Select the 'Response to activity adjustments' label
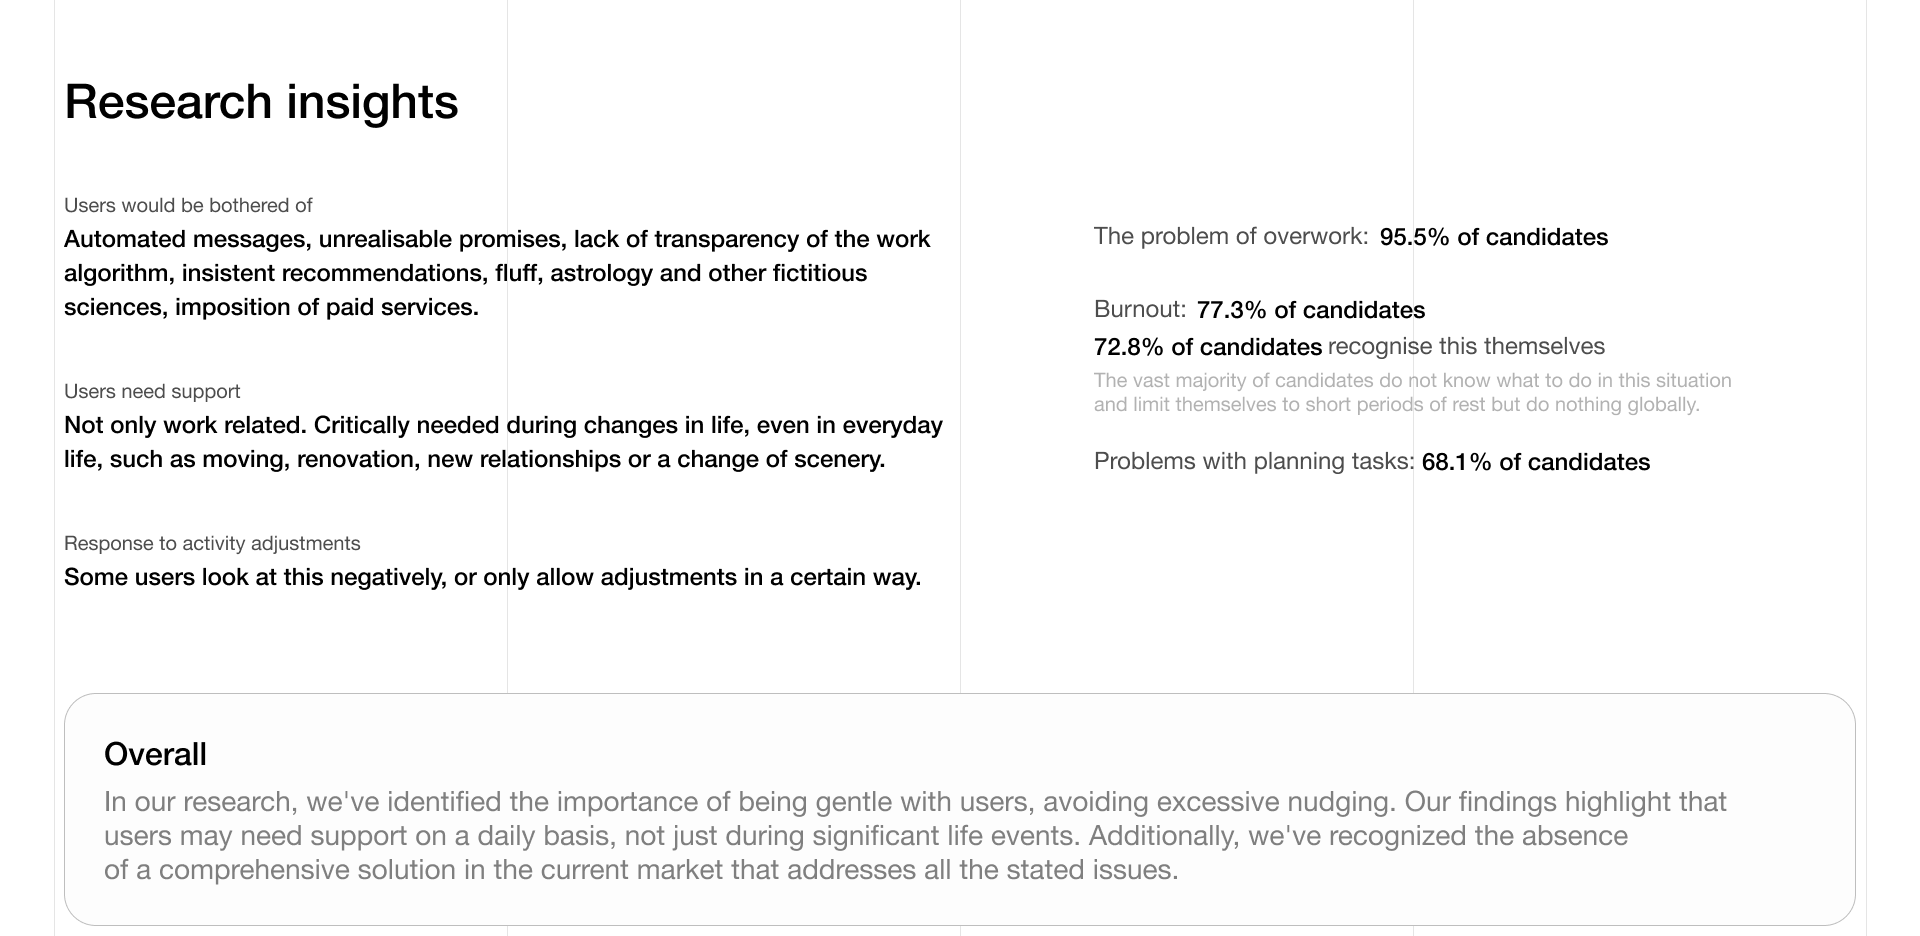The width and height of the screenshot is (1920, 936). pyautogui.click(x=212, y=543)
